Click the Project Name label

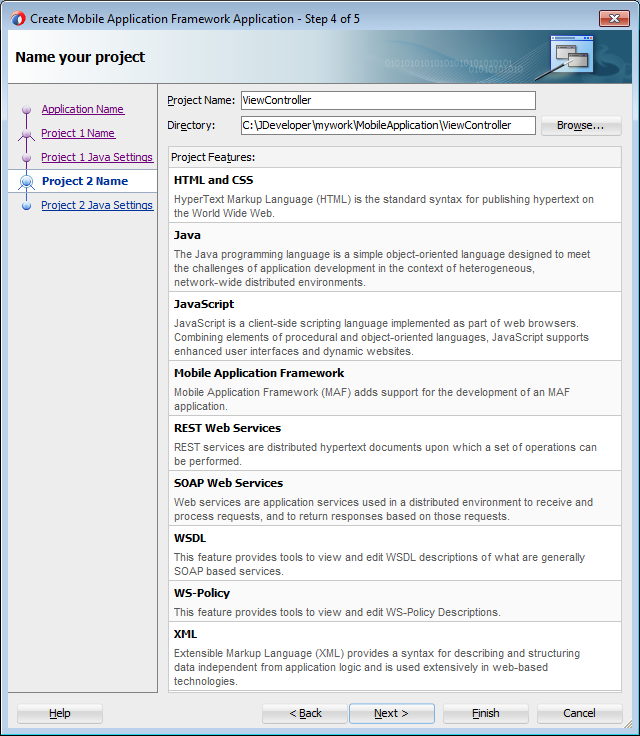[201, 100]
